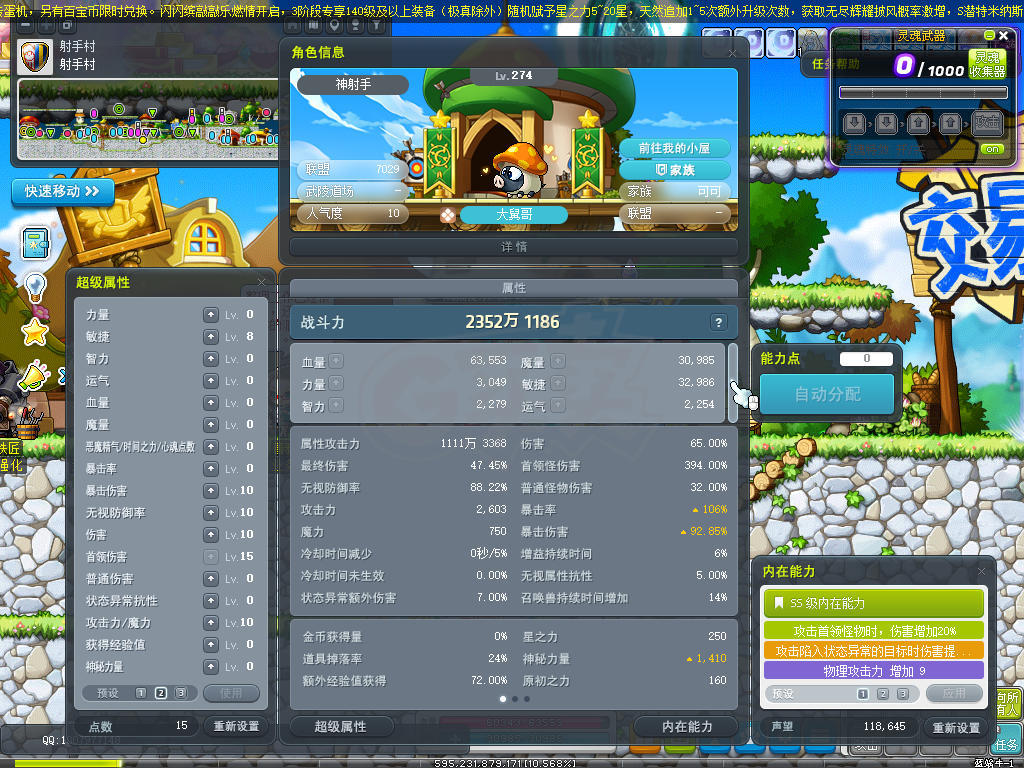Click the plus icon for 力量 in 超级属性
The height and width of the screenshot is (768, 1024).
click(x=210, y=315)
